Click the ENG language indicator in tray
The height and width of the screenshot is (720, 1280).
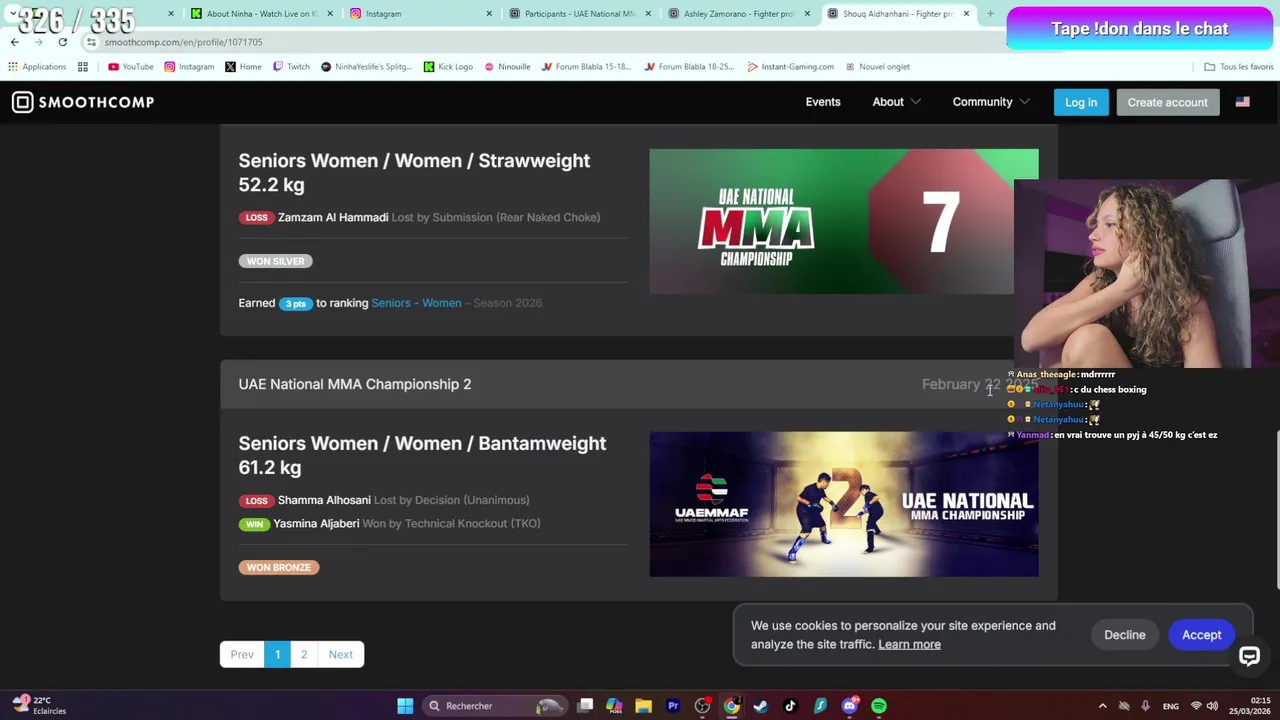[x=1170, y=706]
